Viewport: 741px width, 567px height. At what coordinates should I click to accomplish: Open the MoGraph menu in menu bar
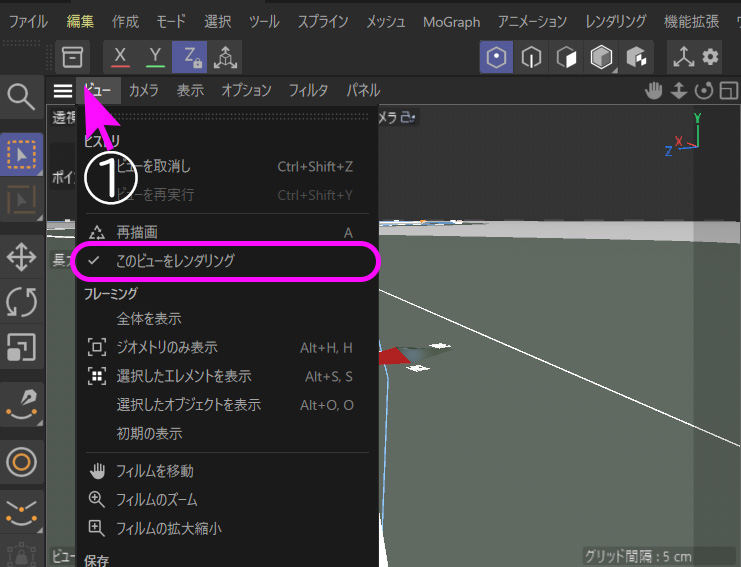click(451, 21)
